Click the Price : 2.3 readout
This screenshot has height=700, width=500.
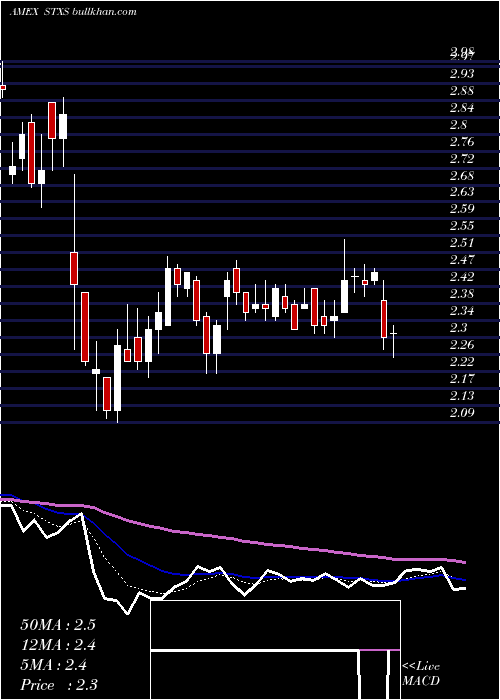tap(59, 685)
